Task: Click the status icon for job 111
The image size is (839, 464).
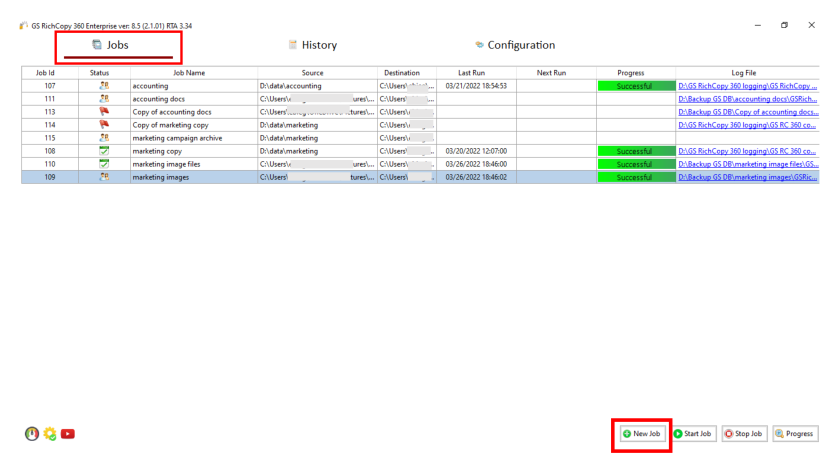Action: [104, 98]
